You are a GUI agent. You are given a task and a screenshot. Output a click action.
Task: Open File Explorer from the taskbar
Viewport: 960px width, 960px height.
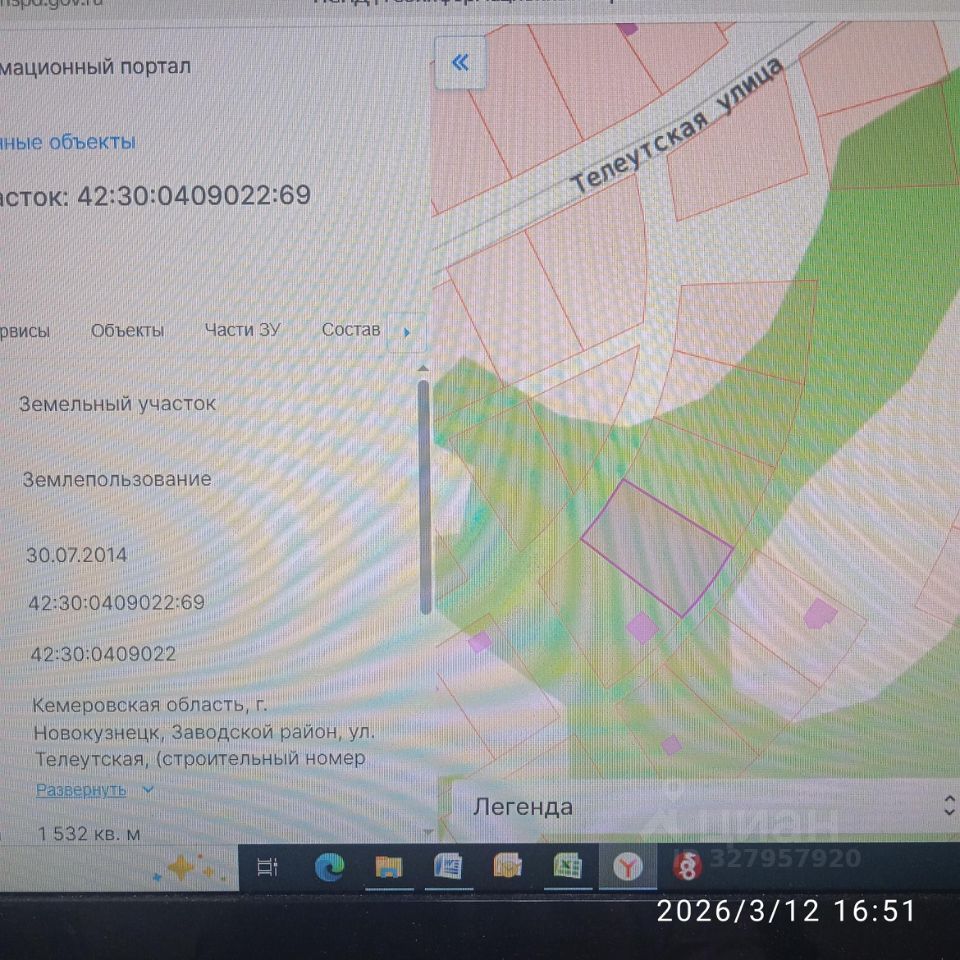pyautogui.click(x=389, y=867)
